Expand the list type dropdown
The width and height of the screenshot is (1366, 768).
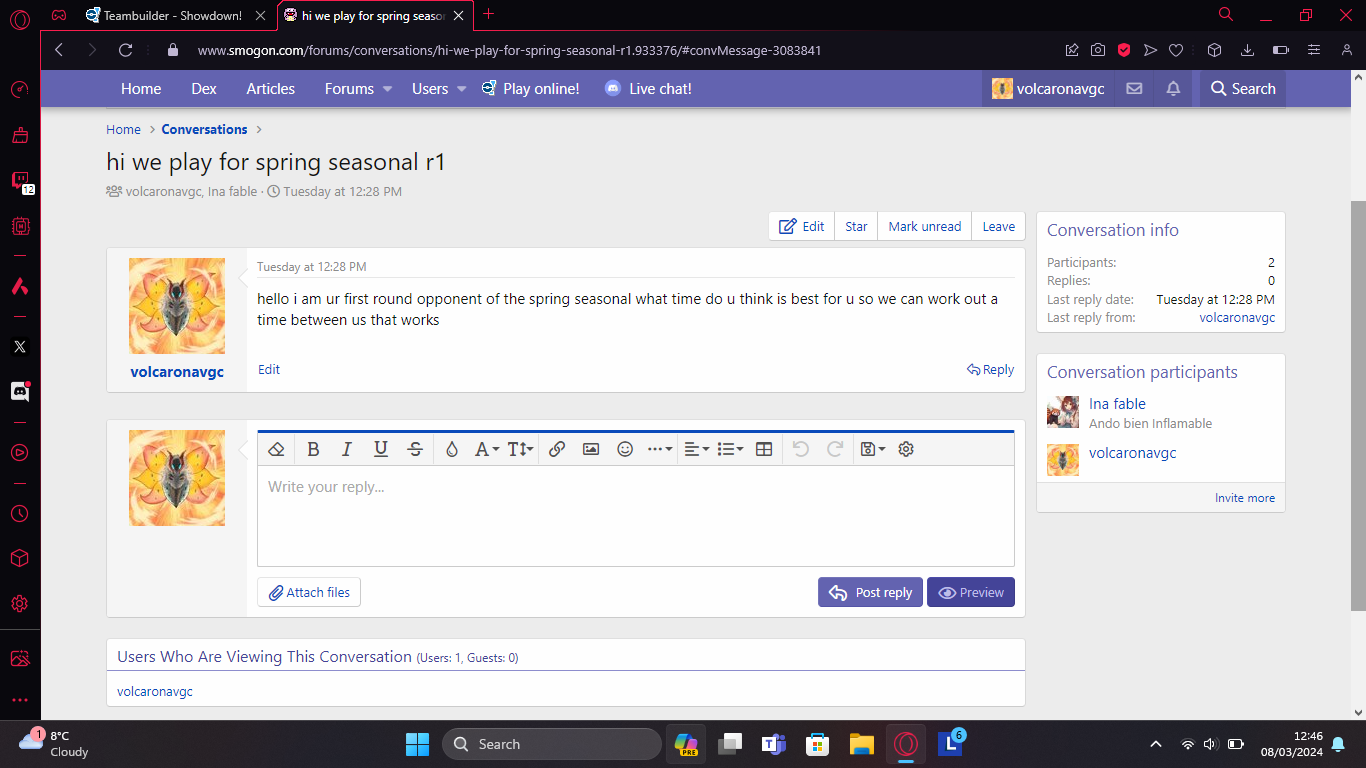pos(730,450)
